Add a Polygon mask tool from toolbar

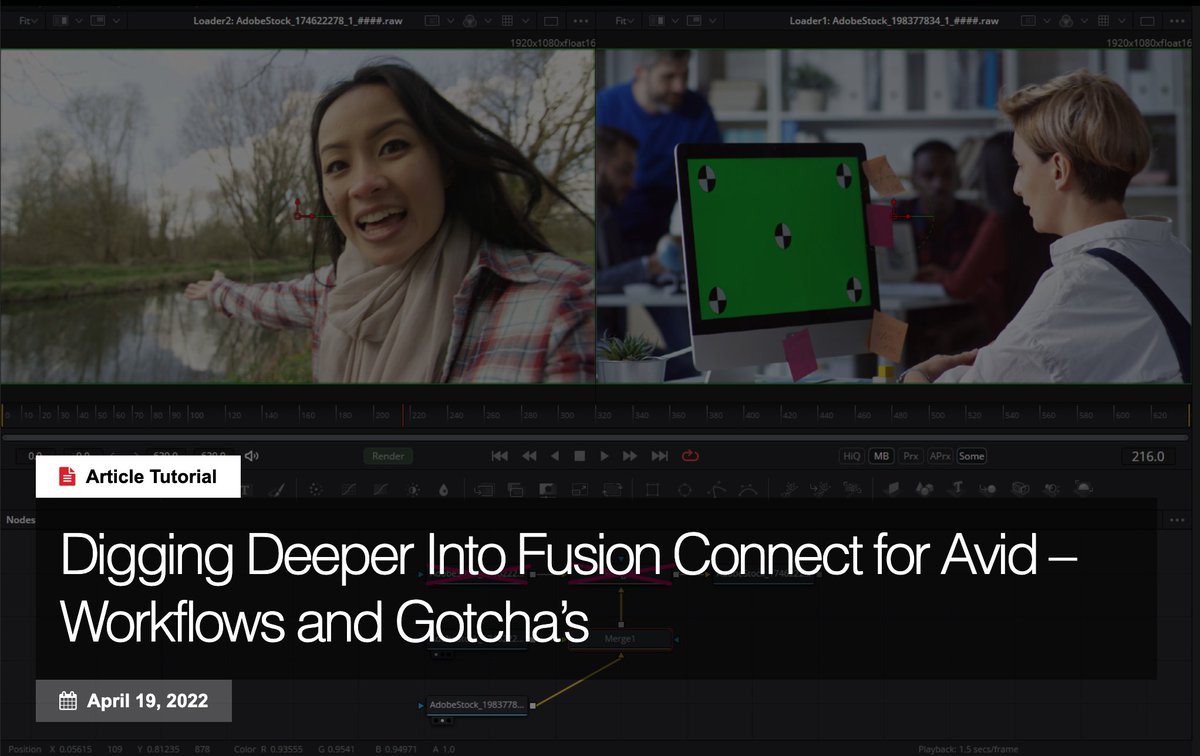tap(716, 489)
